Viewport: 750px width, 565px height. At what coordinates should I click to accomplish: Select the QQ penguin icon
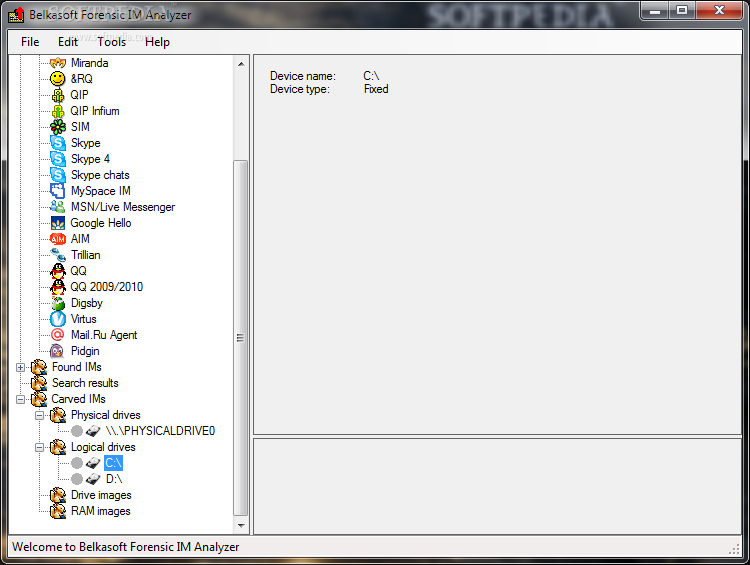tap(58, 271)
